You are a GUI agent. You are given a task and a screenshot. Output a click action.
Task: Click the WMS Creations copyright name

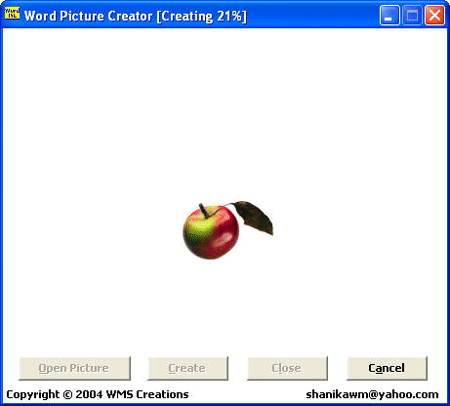pos(147,394)
